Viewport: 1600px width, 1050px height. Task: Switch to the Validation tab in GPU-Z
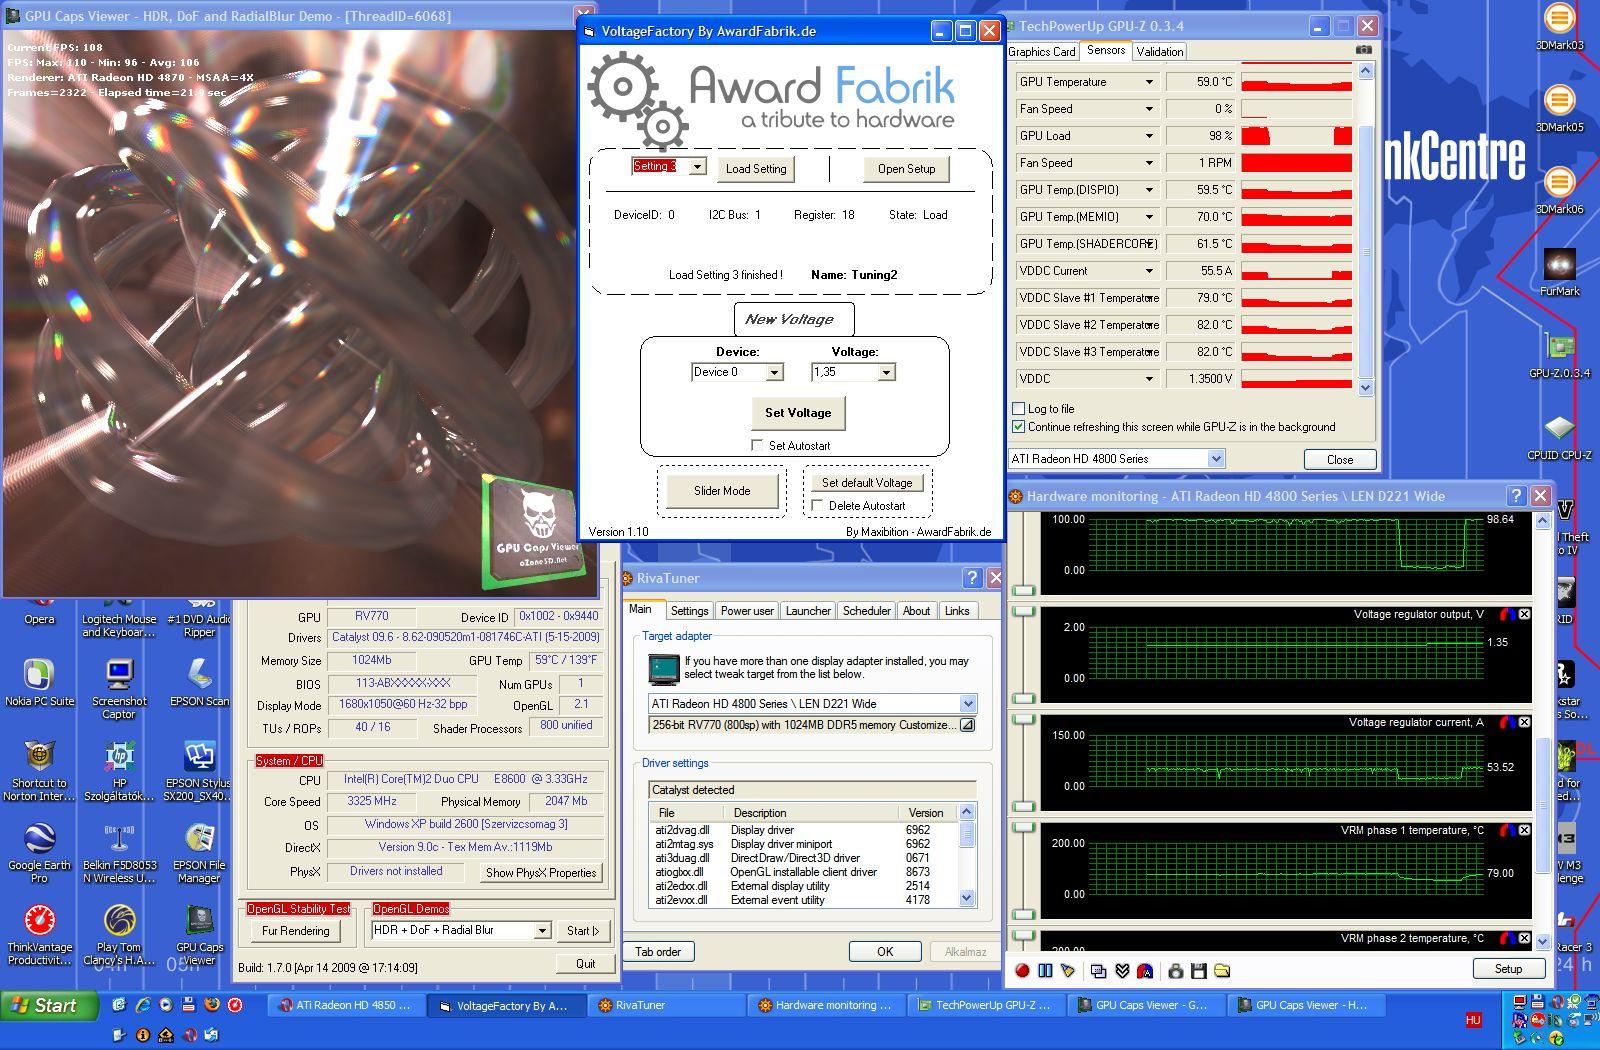pyautogui.click(x=1160, y=51)
